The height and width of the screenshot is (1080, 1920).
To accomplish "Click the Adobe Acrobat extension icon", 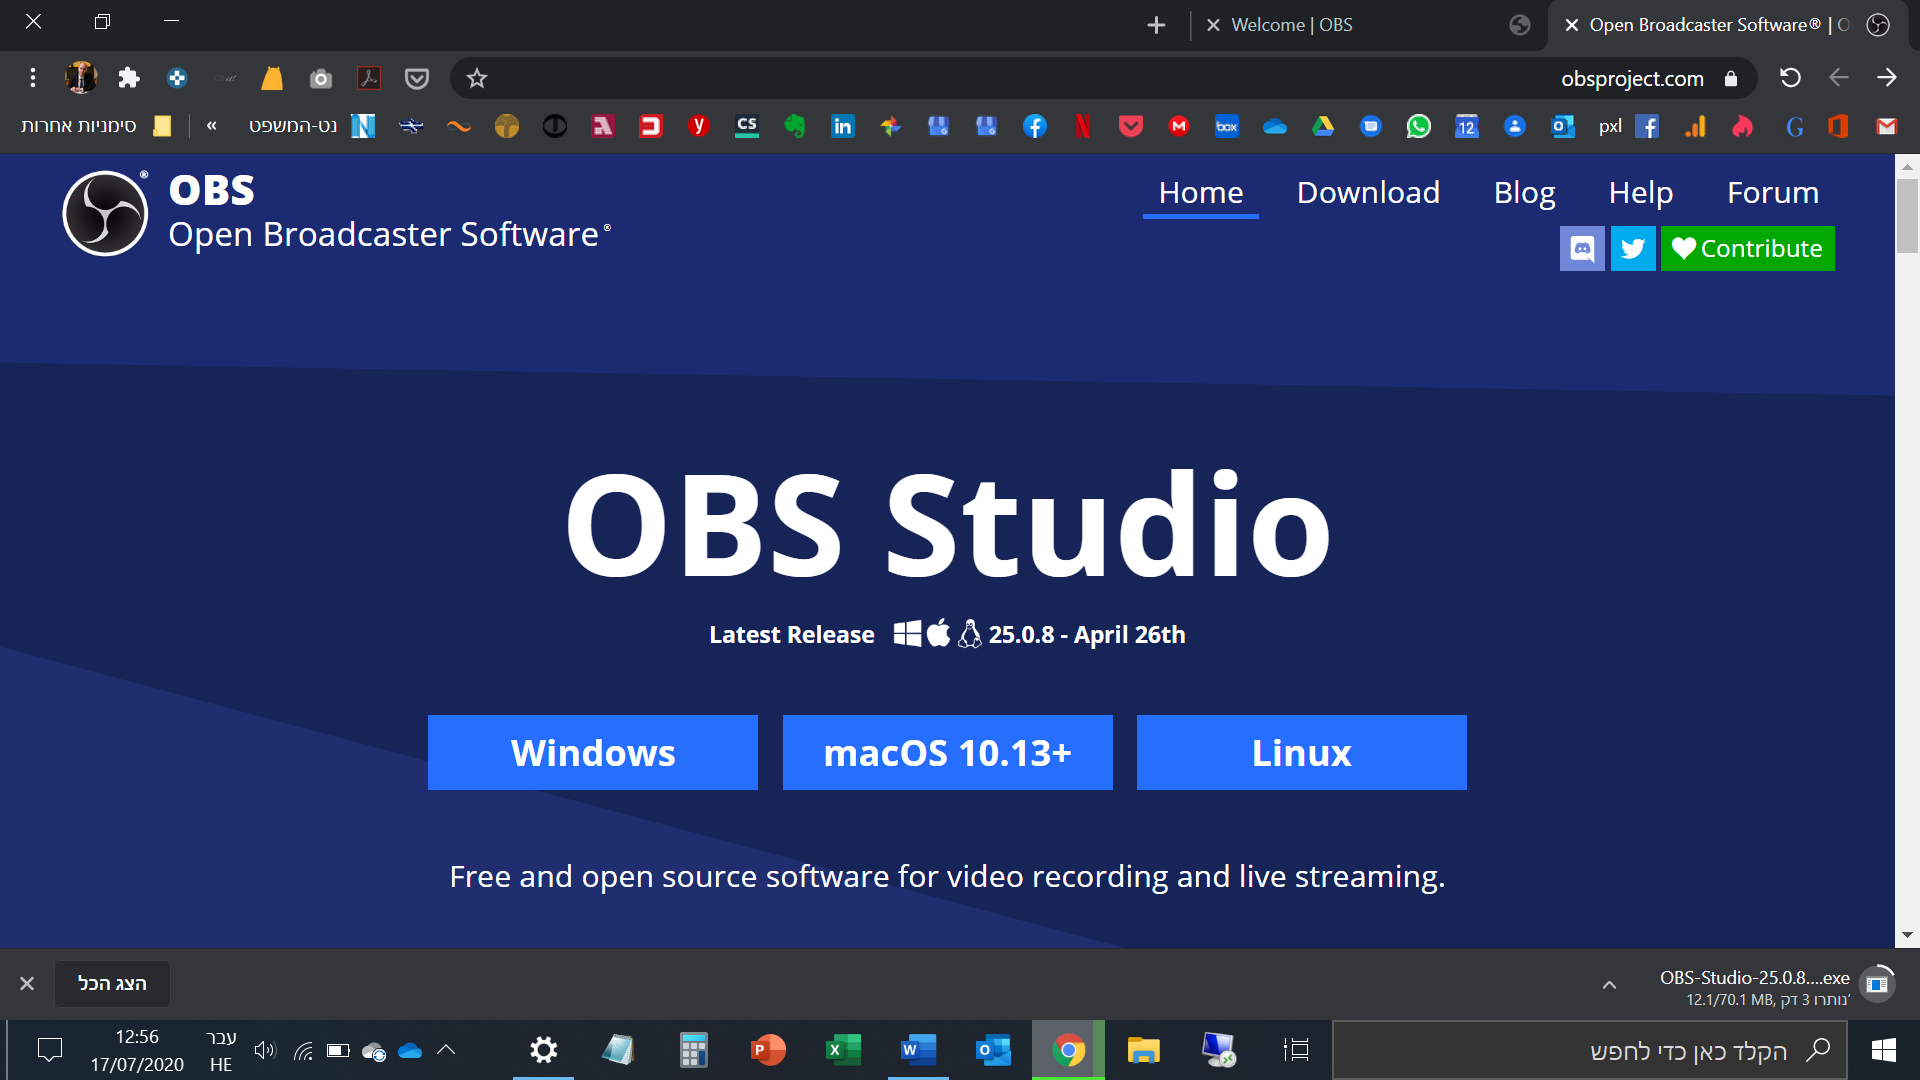I will pos(369,78).
